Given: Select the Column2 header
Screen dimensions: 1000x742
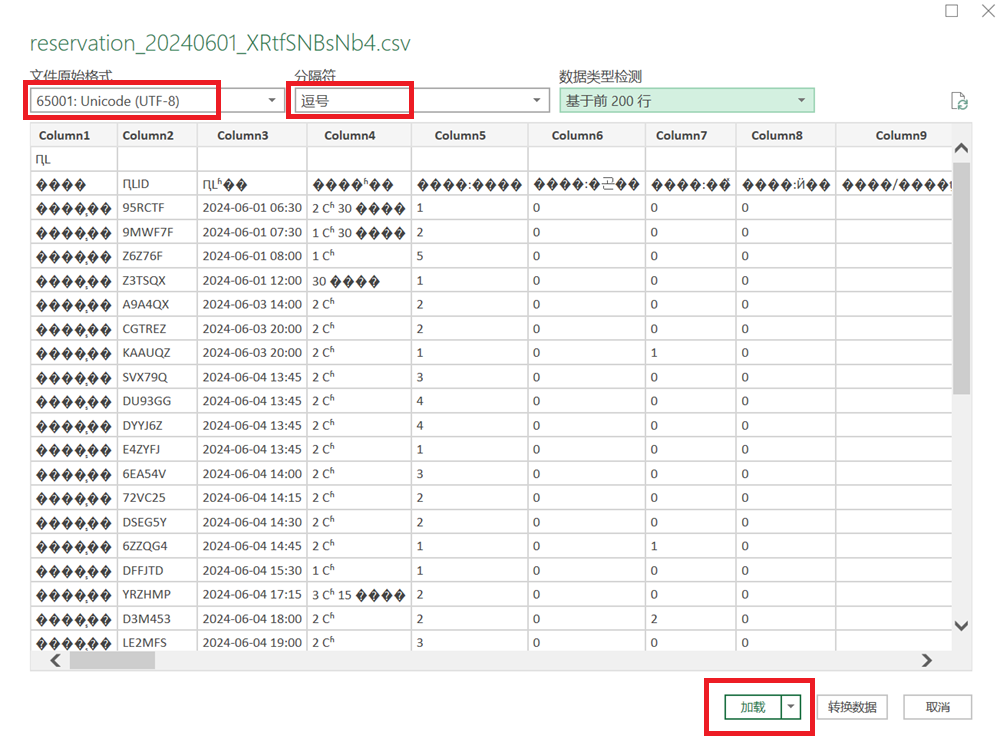Looking at the screenshot, I should pos(157,135).
